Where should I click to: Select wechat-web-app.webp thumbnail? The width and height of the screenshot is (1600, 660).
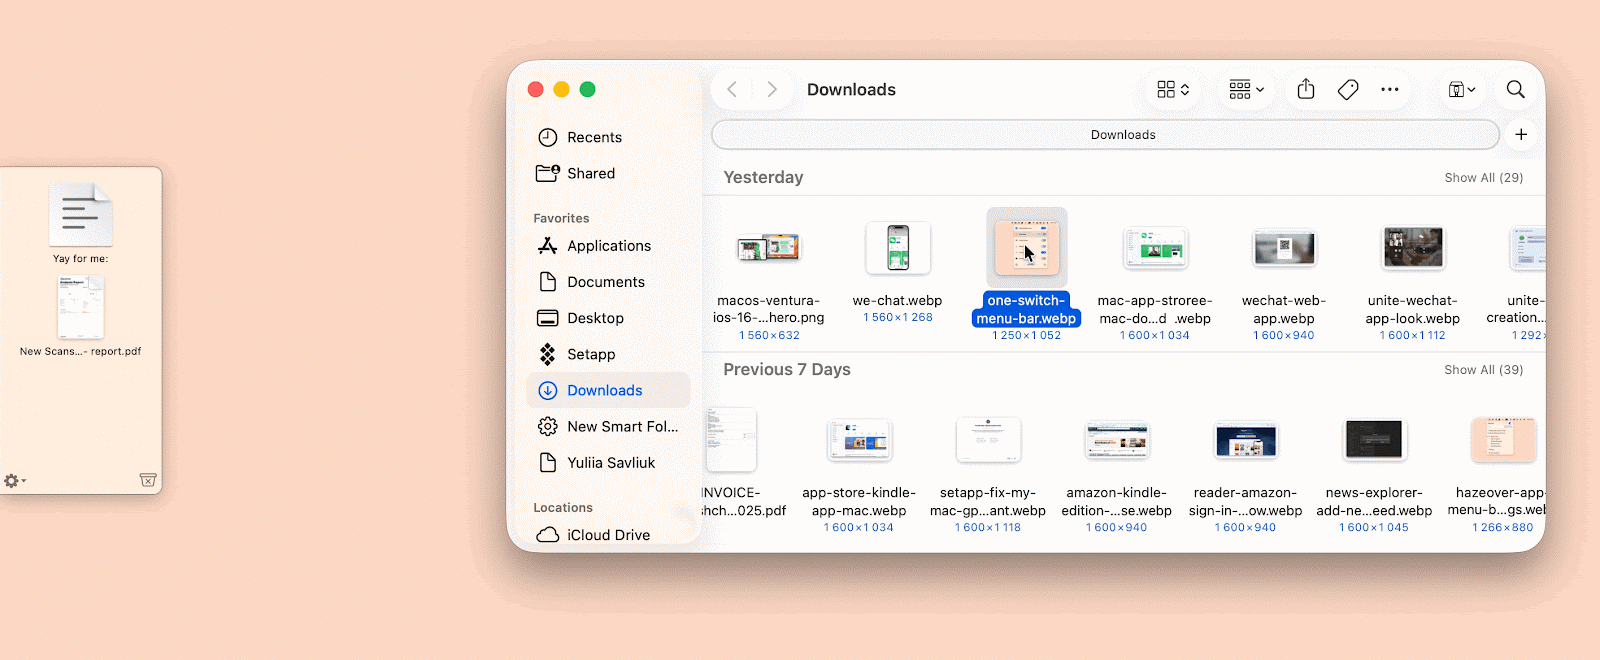[1284, 248]
